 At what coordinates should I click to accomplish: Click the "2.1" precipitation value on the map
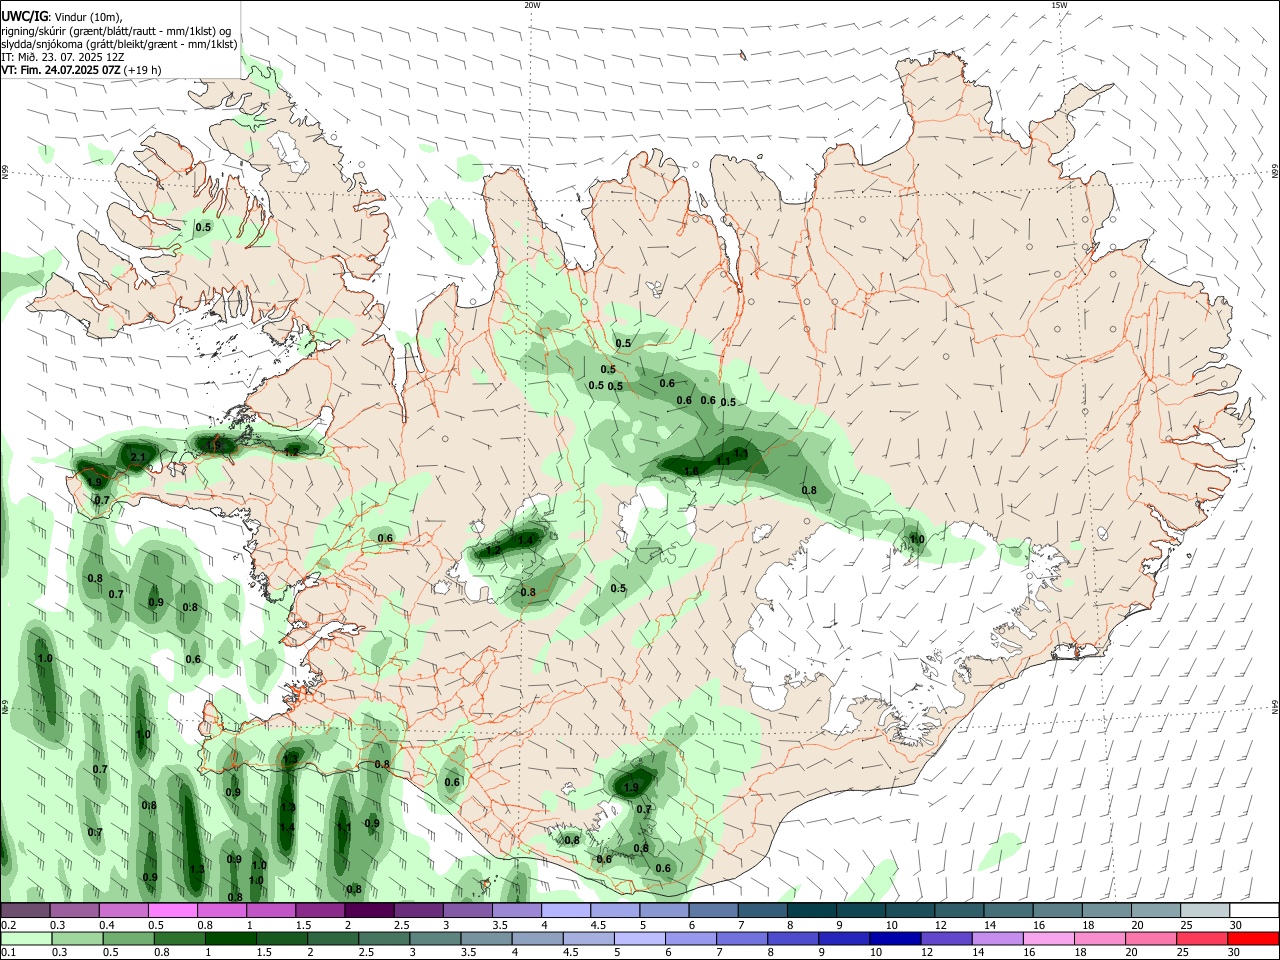(138, 458)
